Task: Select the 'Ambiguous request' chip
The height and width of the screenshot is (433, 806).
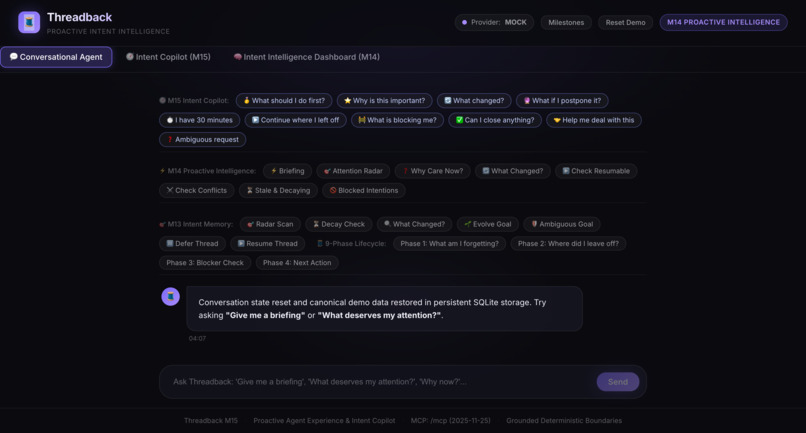Action: point(203,139)
